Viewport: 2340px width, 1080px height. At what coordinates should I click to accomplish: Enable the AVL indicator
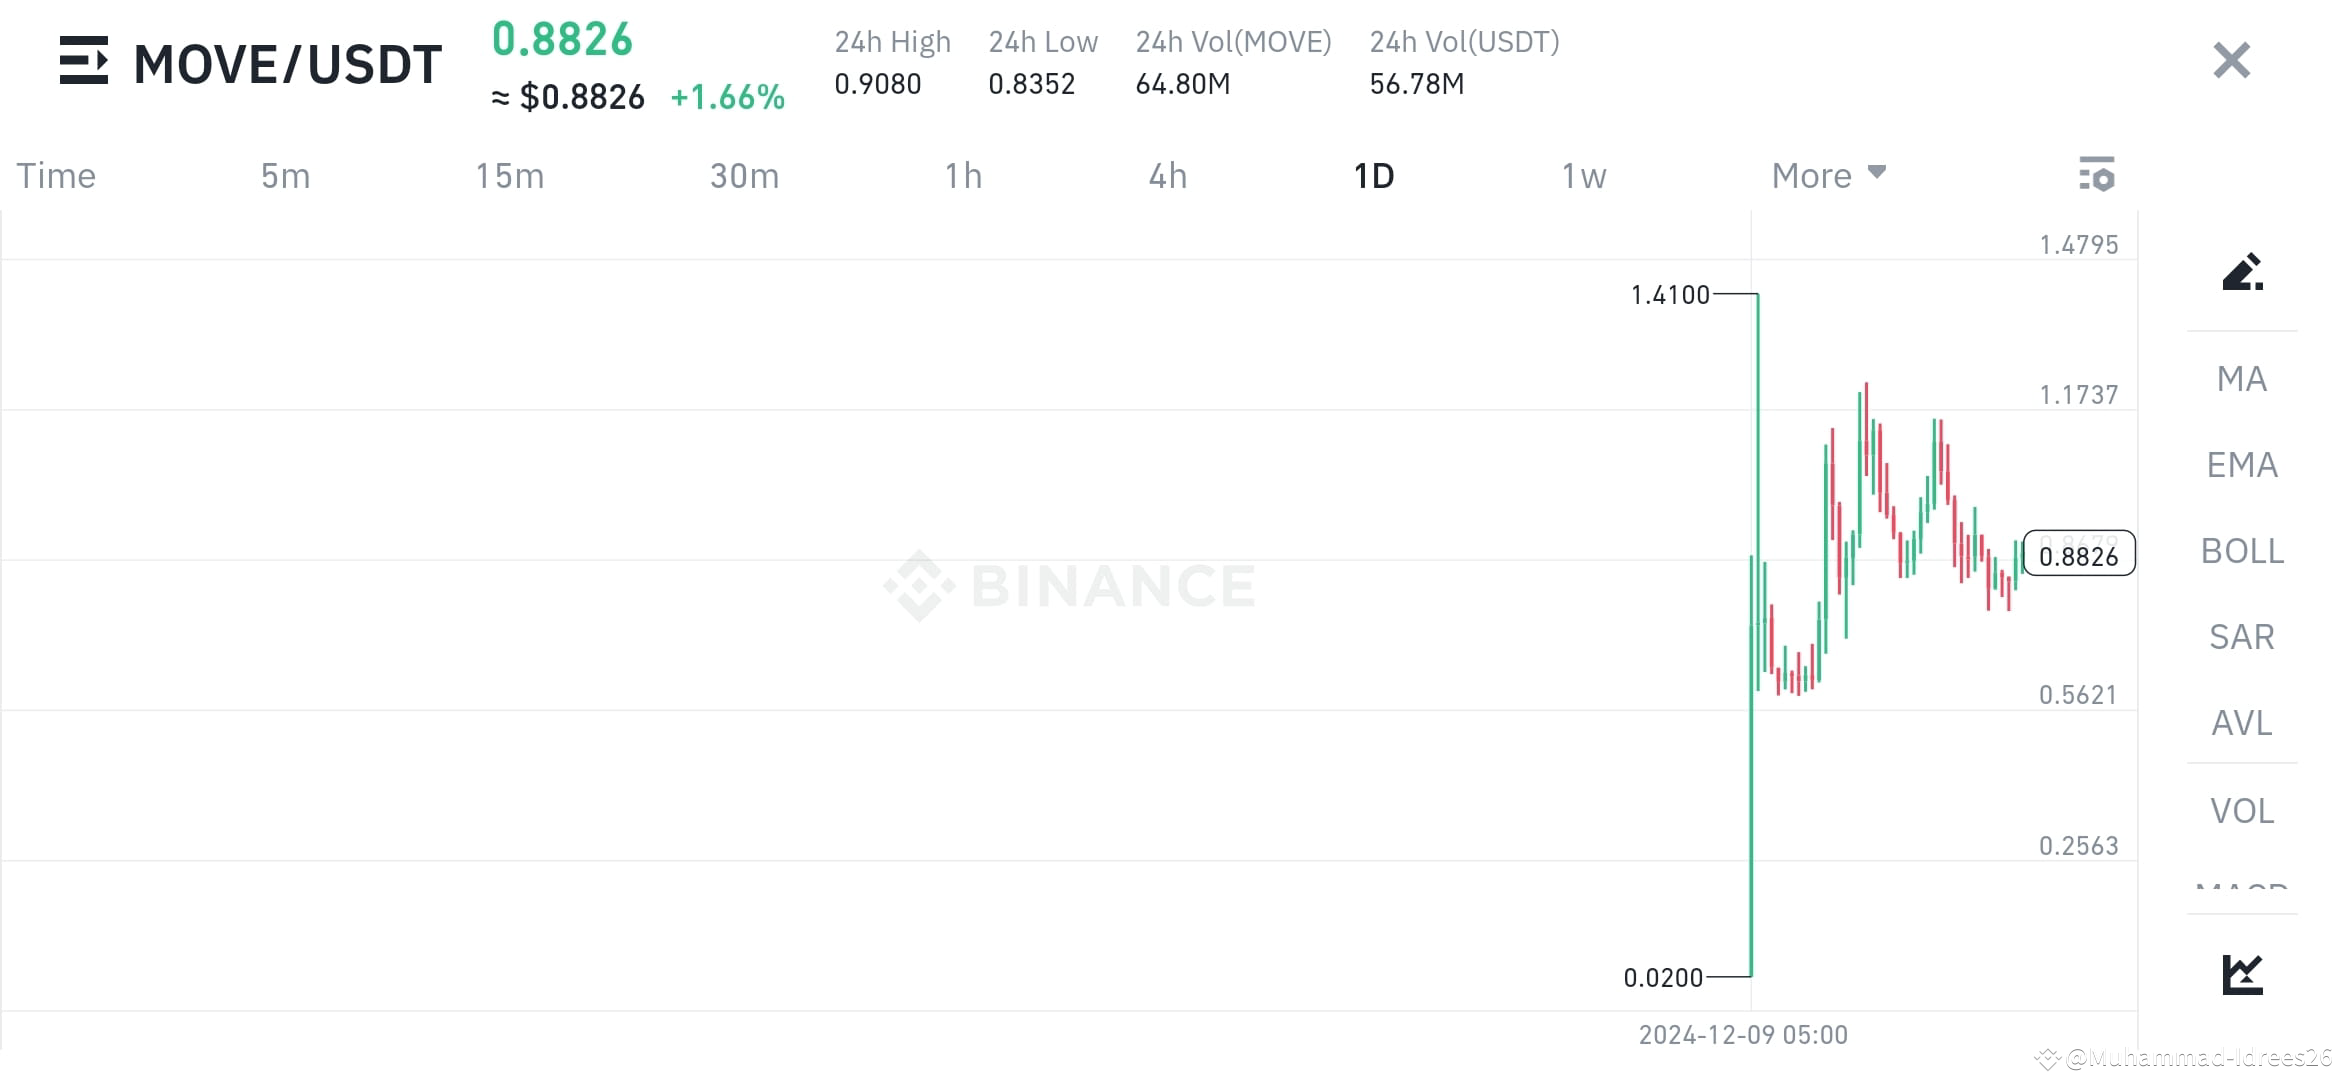point(2241,723)
